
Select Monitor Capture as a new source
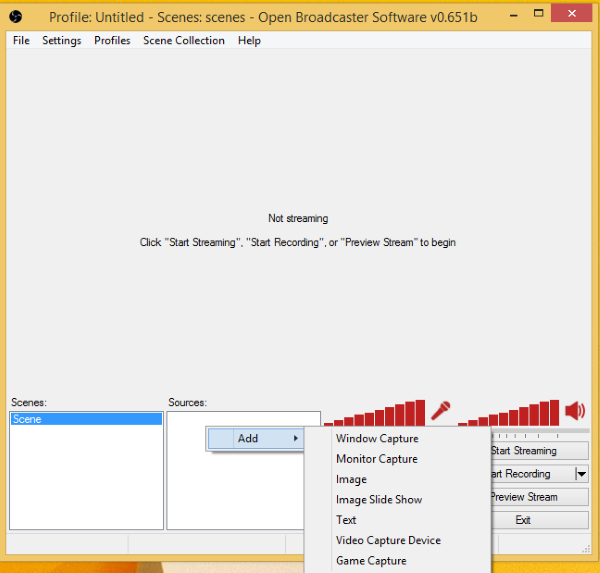click(x=377, y=459)
